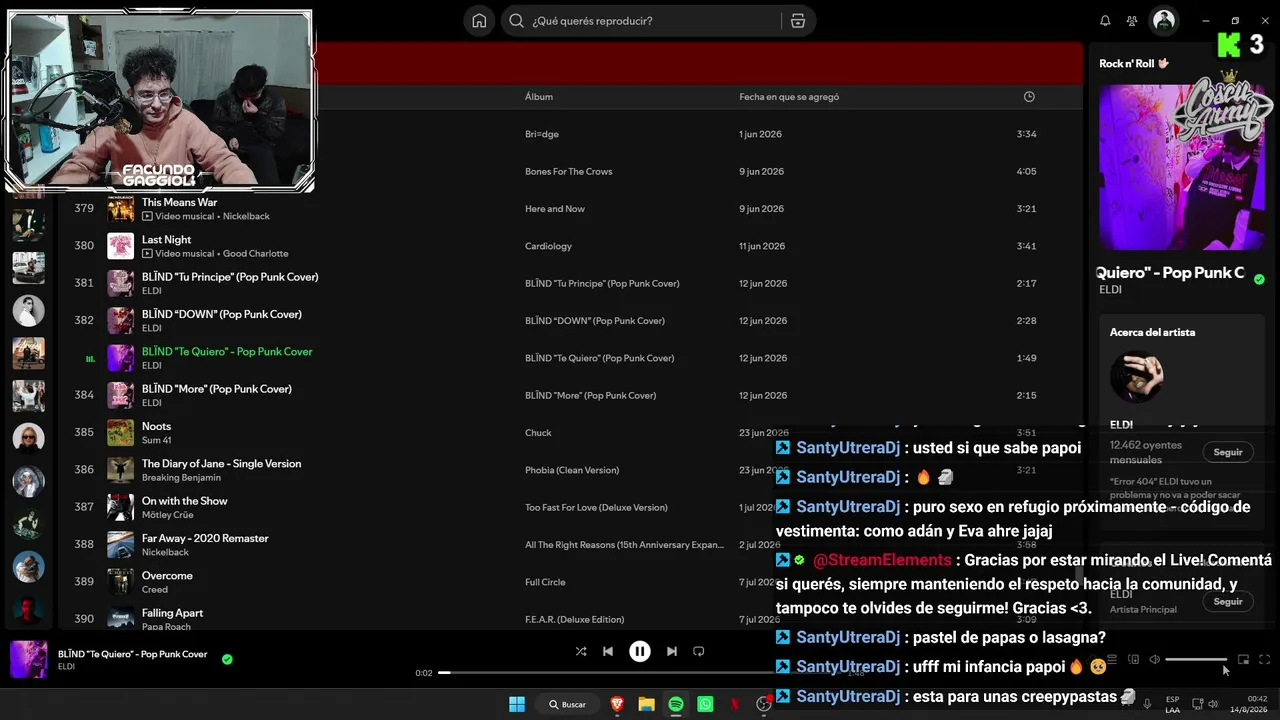Select track 'This Means War'

pyautogui.click(x=179, y=202)
